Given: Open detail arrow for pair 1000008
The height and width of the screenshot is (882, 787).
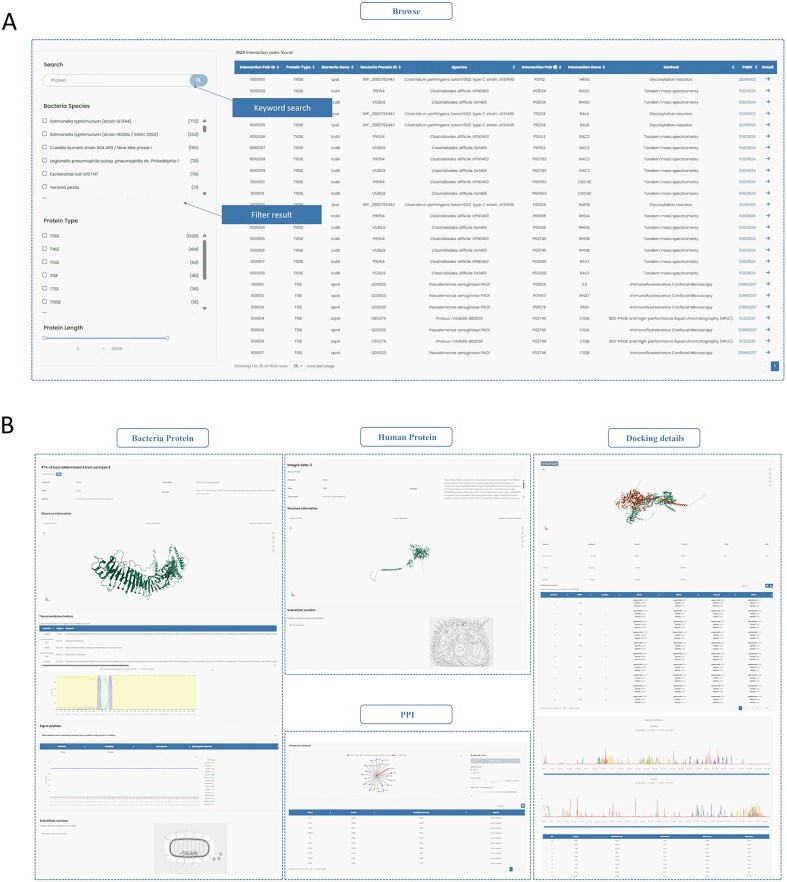Looking at the screenshot, I should 768,159.
